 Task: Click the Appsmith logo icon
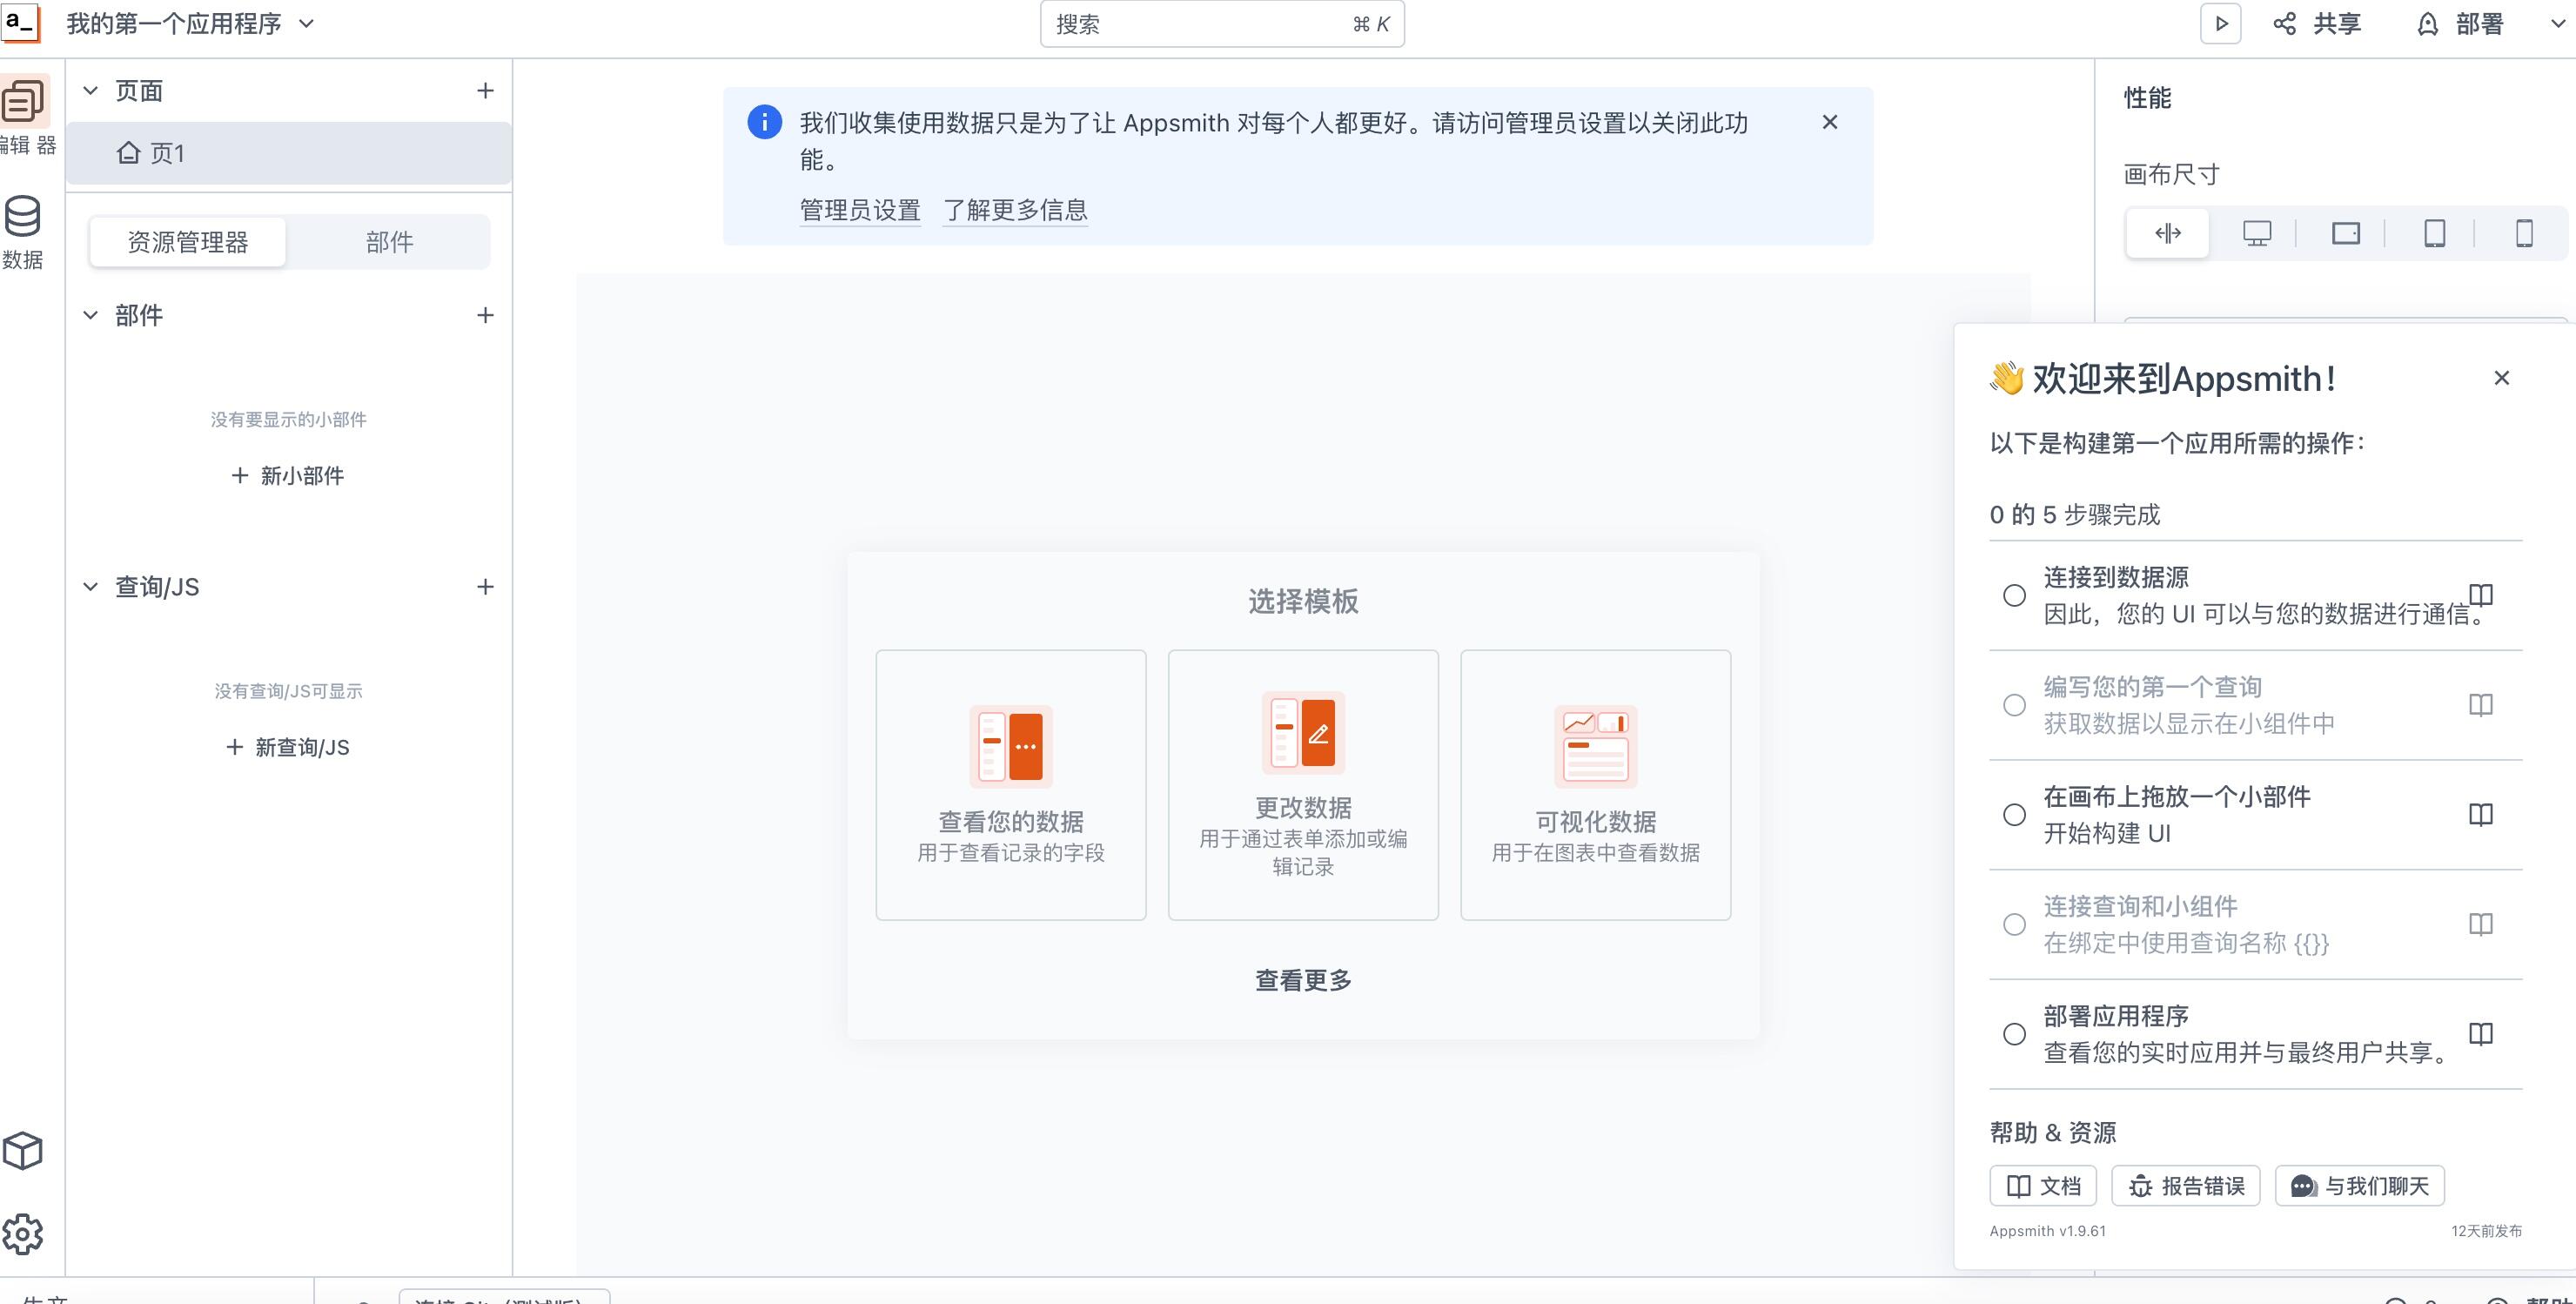(21, 23)
